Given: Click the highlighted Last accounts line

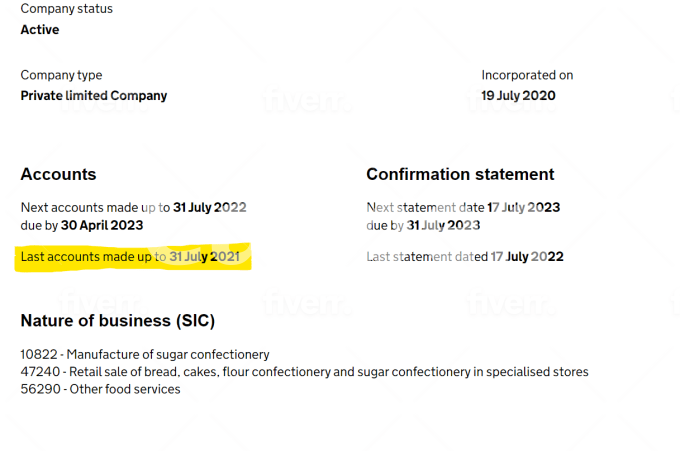Looking at the screenshot, I should [130, 257].
